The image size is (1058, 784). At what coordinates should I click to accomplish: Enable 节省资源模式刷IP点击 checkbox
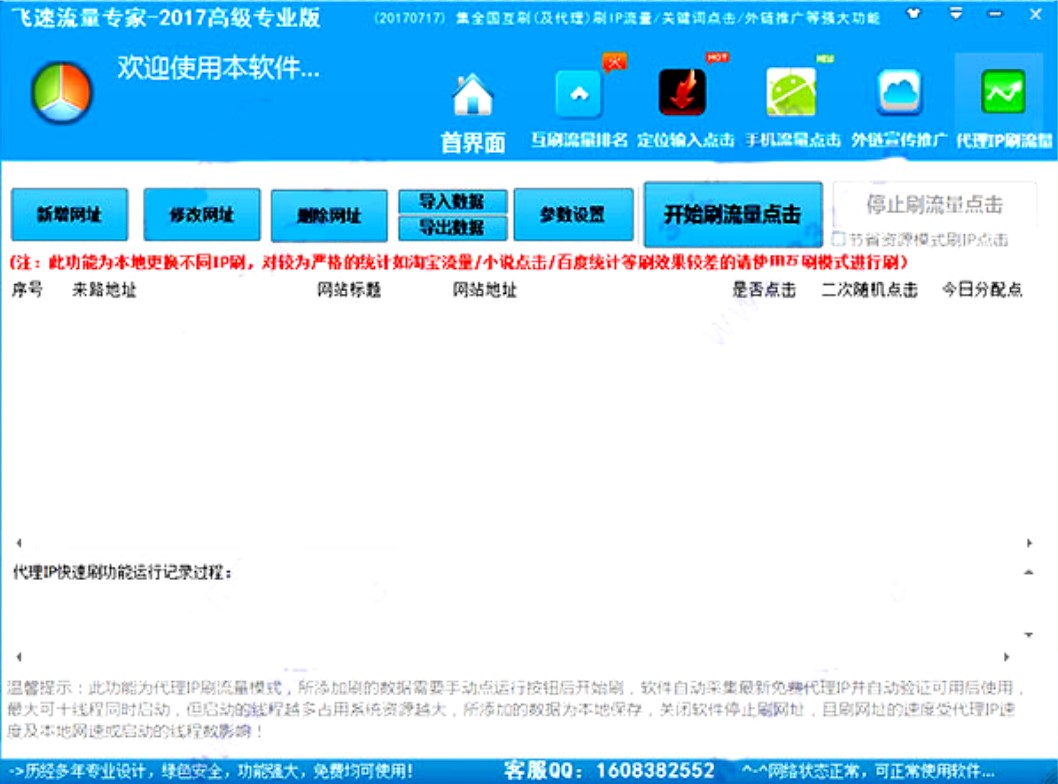point(839,239)
